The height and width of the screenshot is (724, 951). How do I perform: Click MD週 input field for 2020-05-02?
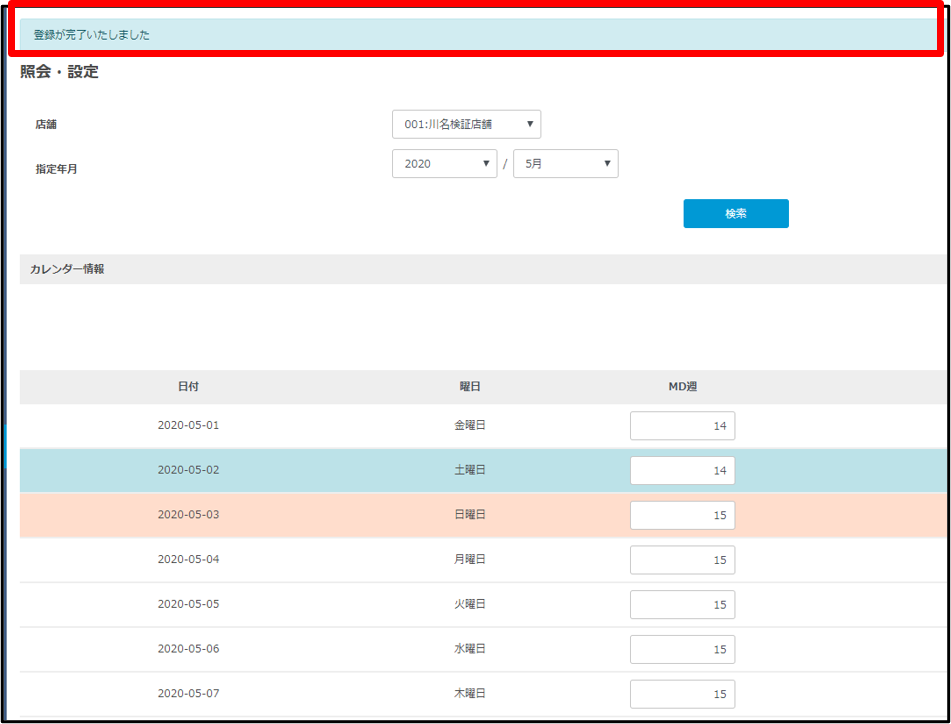pos(682,471)
